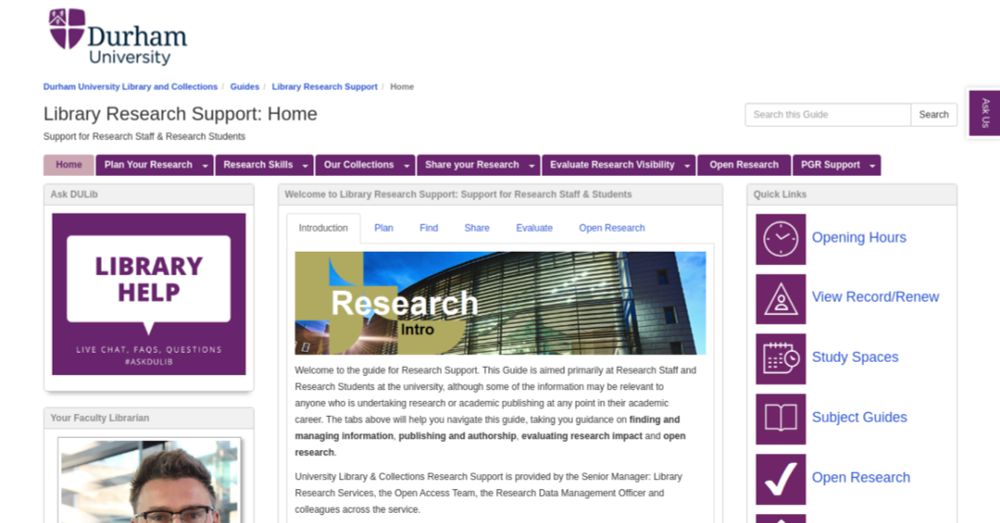
Task: Expand the Our Collections dropdown arrow
Action: click(x=407, y=165)
